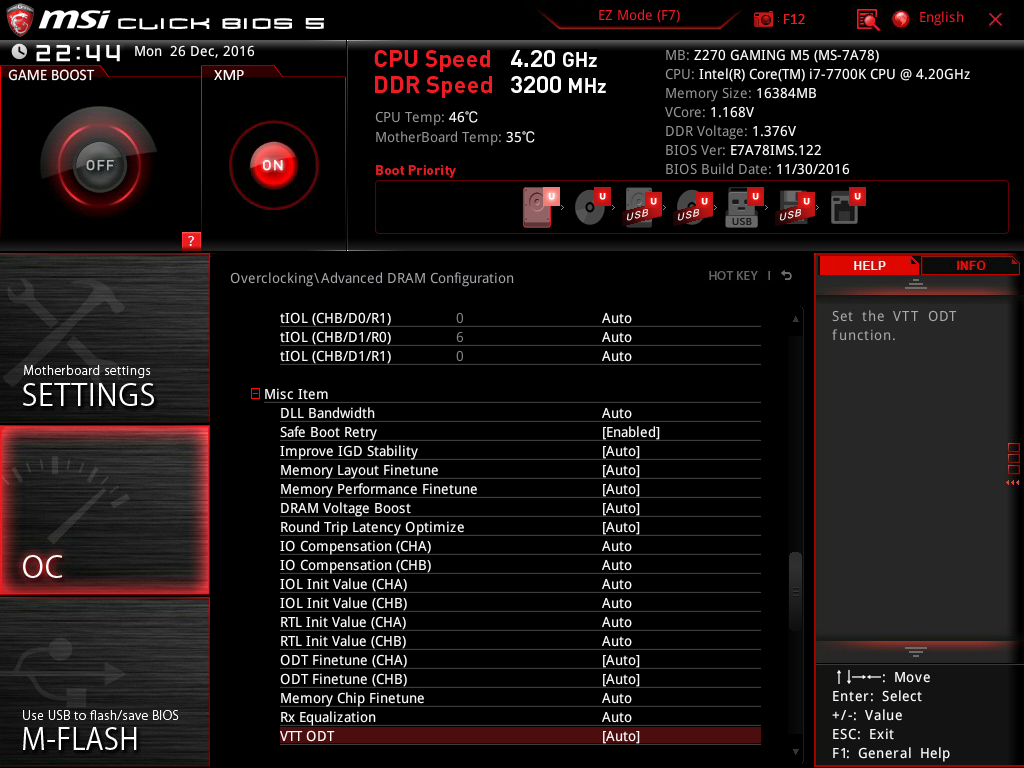This screenshot has height=768, width=1024.
Task: Click the red triple-arrow side panel expander
Action: click(x=1013, y=483)
